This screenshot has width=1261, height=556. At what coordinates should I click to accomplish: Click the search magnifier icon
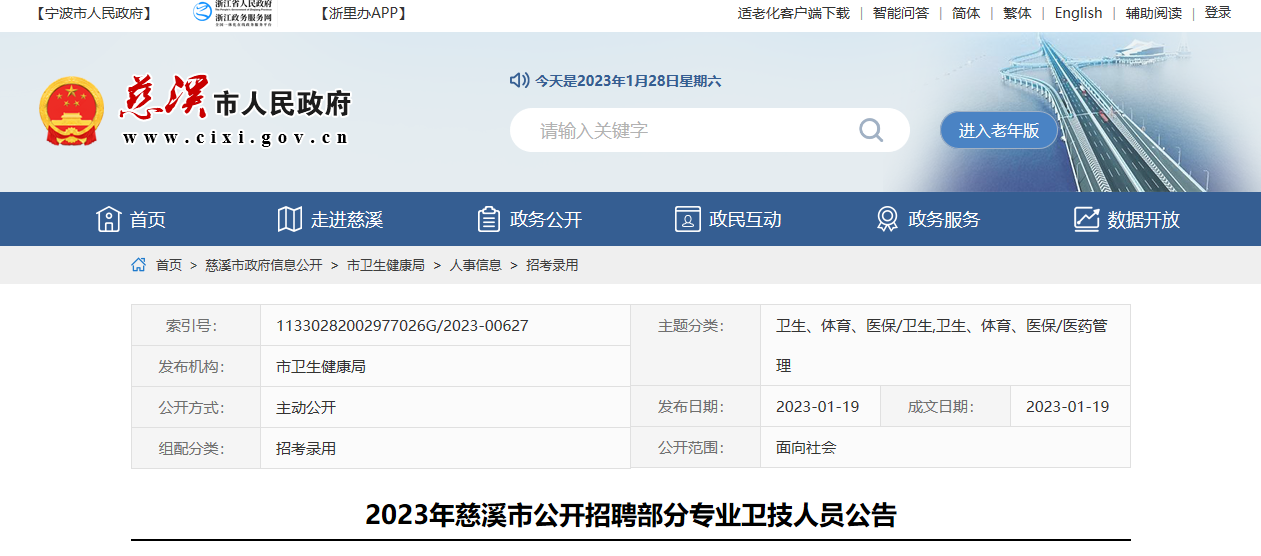[x=870, y=130]
